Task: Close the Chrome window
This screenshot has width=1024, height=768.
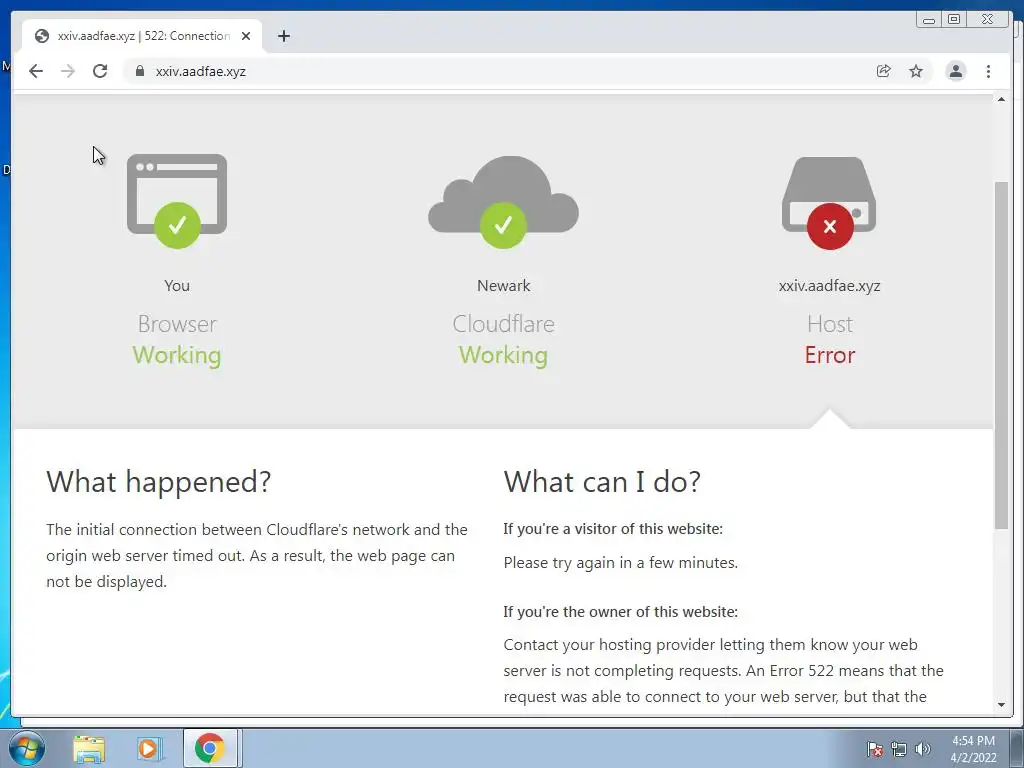Action: tap(987, 20)
